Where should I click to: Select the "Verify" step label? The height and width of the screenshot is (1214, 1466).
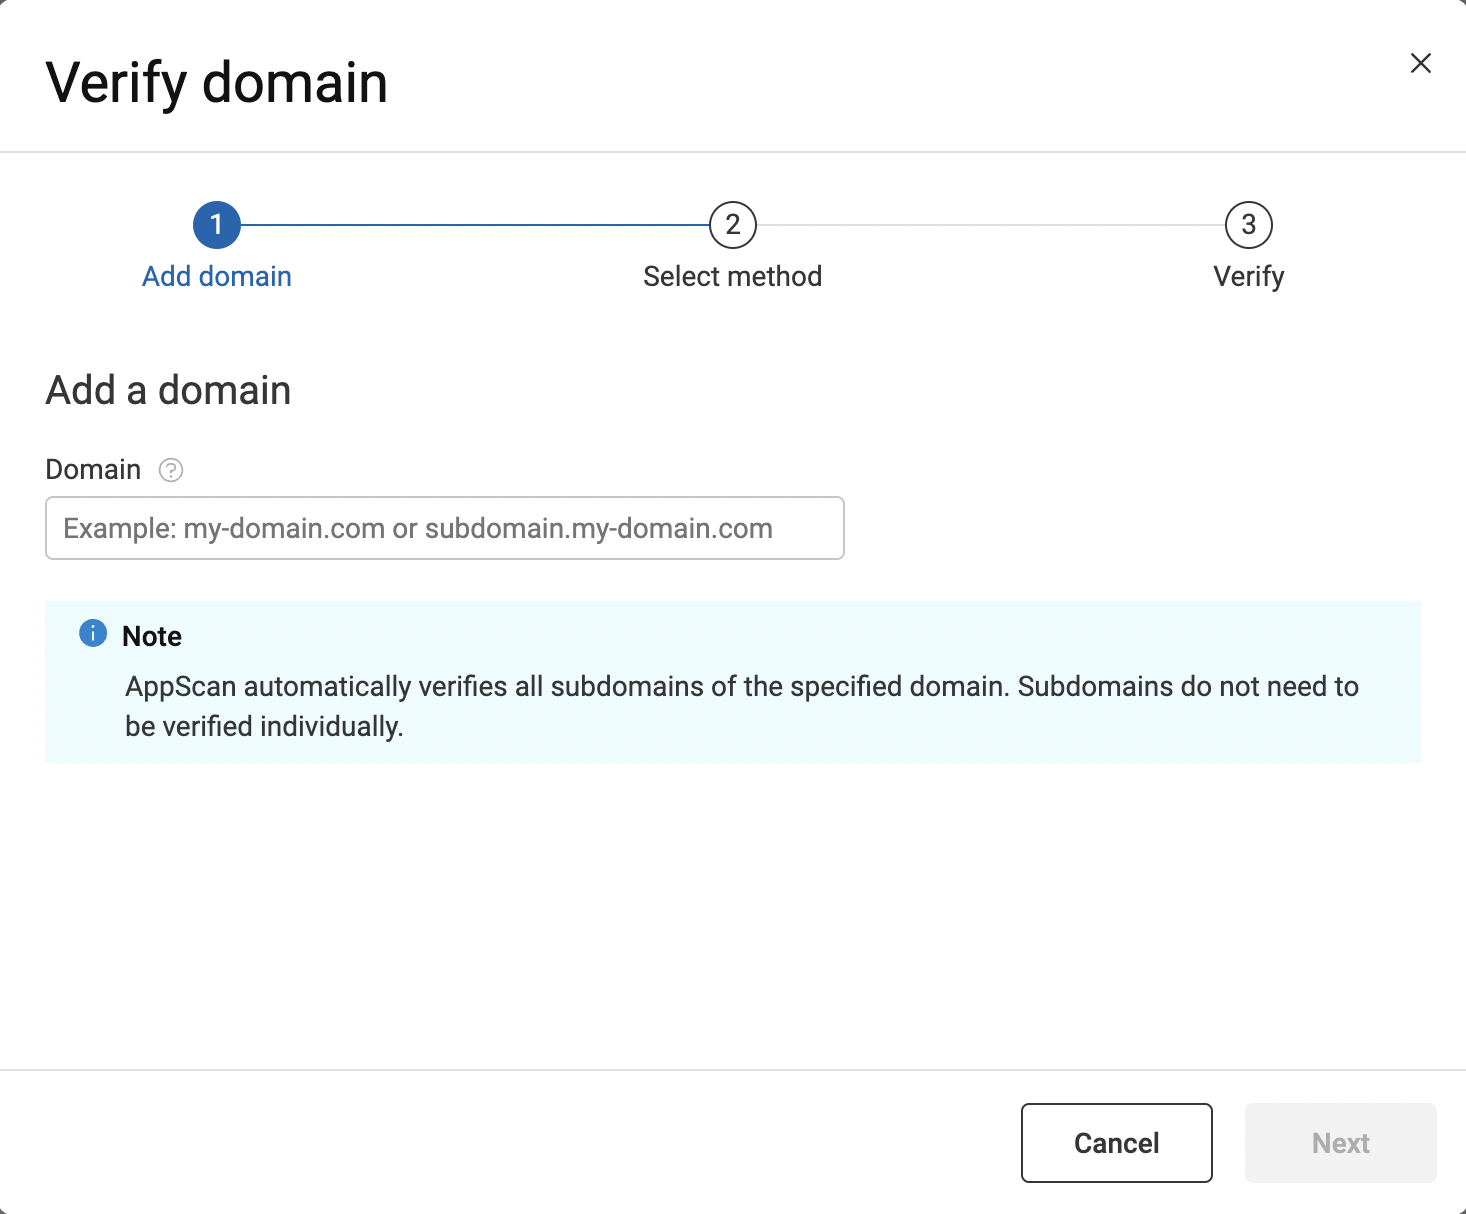[x=1248, y=276]
